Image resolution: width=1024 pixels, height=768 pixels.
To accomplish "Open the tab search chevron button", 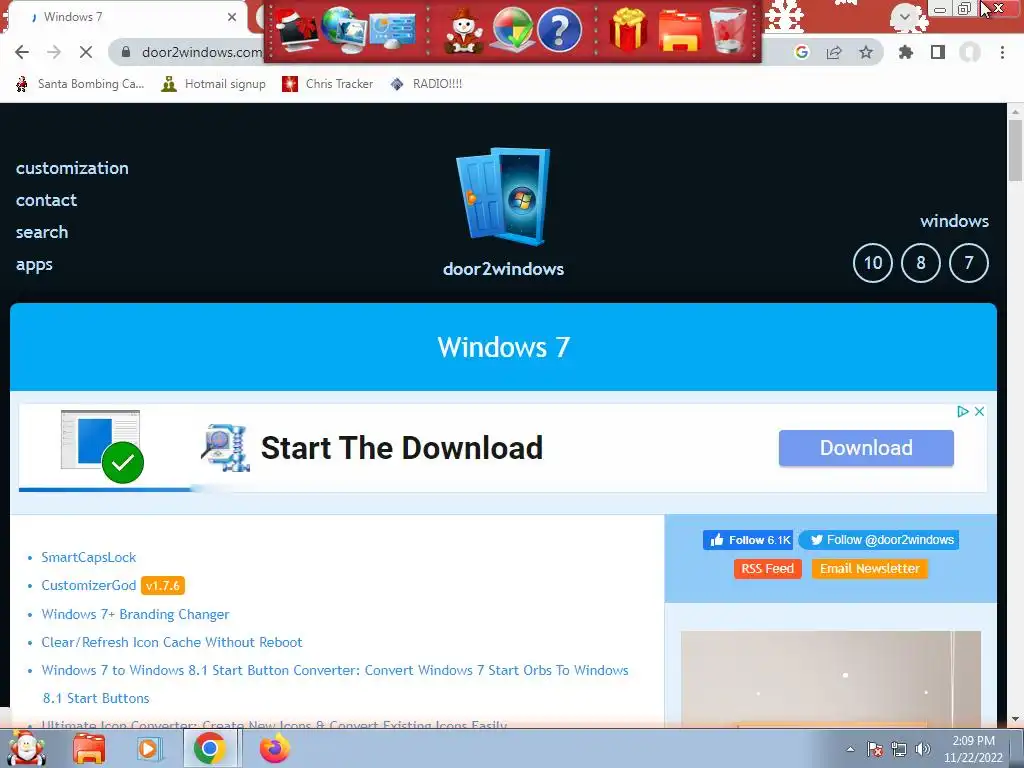I will pyautogui.click(x=904, y=16).
